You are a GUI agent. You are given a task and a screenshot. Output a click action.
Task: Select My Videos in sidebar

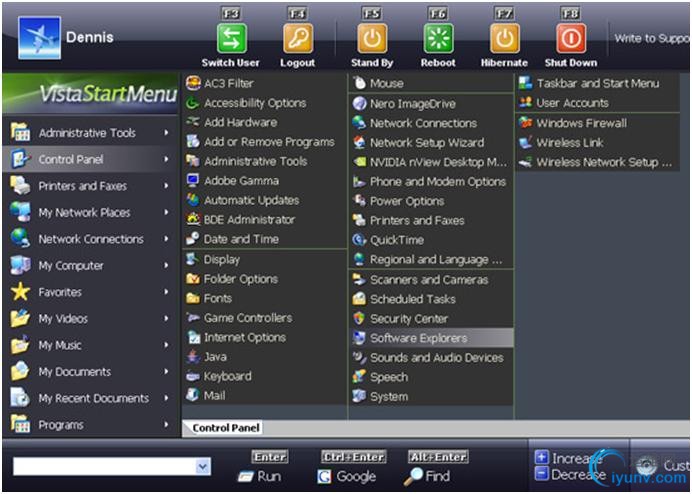[90, 318]
